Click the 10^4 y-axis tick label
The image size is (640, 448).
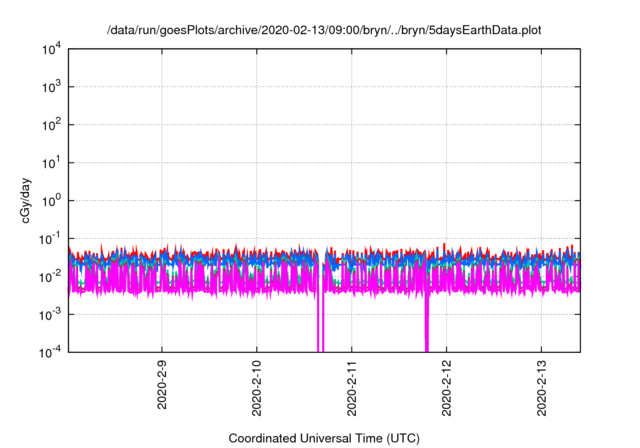(51, 50)
